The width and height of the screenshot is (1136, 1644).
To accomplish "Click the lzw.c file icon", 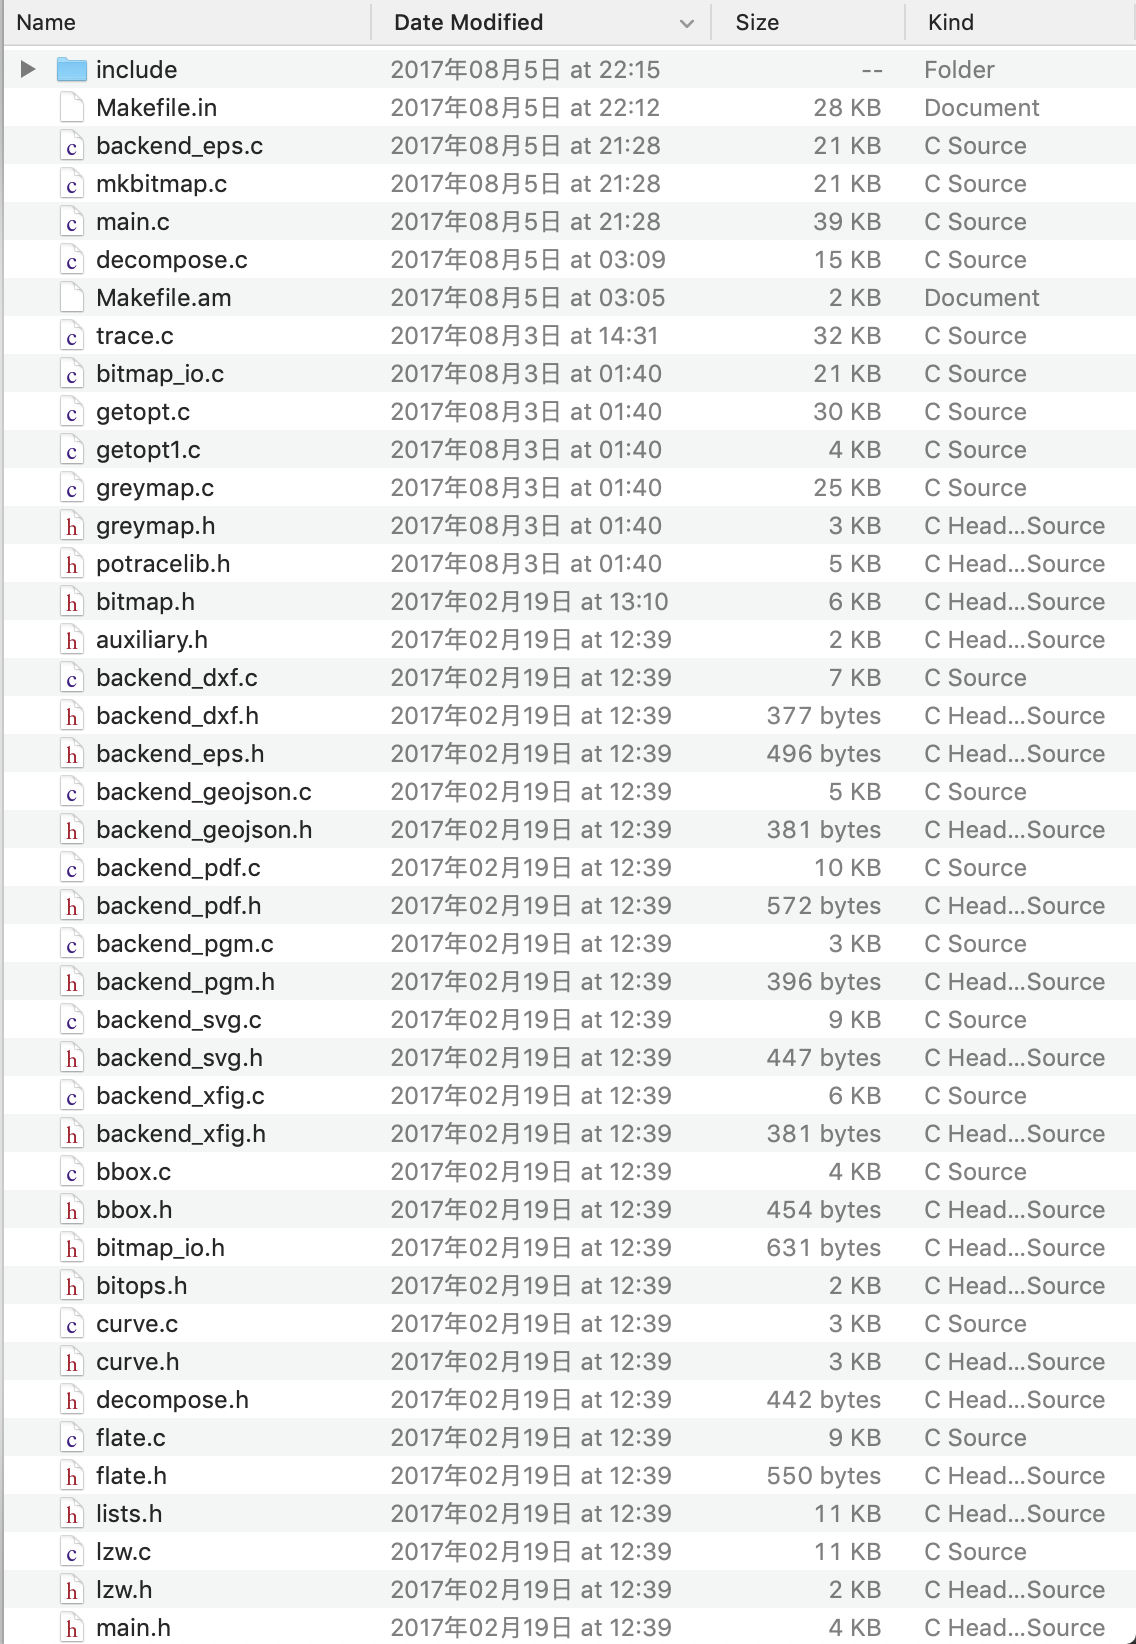I will [x=72, y=1551].
